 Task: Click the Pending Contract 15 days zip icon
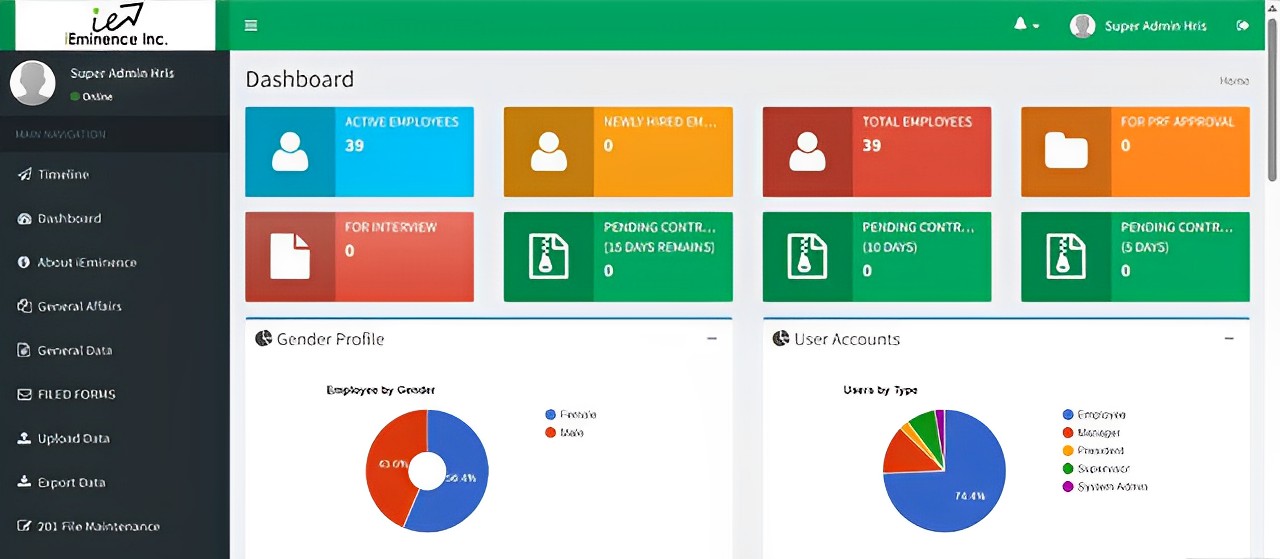coord(548,257)
